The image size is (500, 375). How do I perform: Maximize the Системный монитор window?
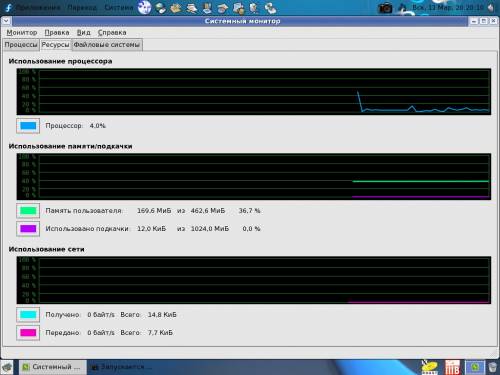(x=484, y=21)
